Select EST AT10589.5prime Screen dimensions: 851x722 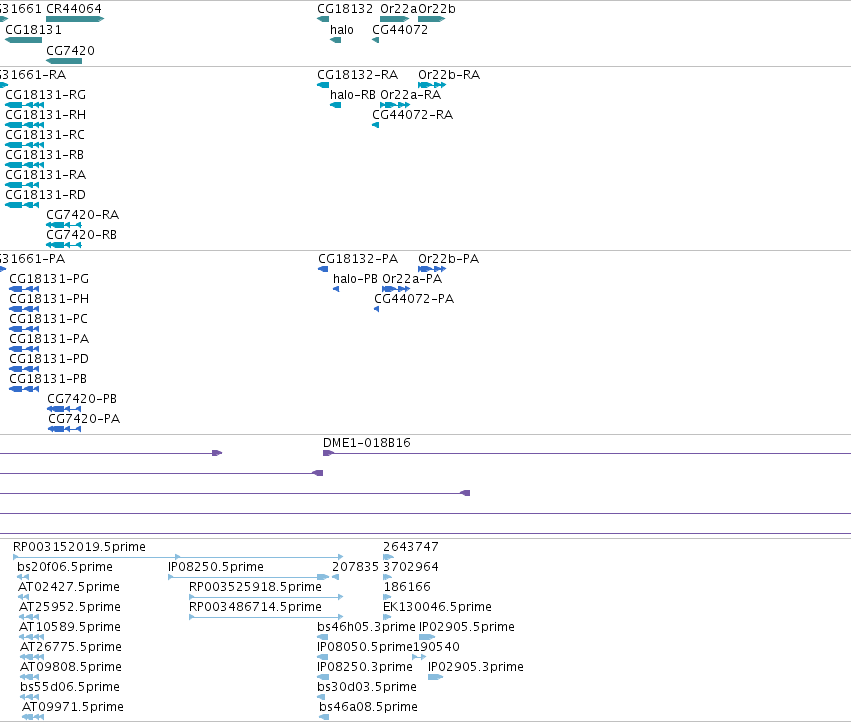pyautogui.click(x=70, y=626)
